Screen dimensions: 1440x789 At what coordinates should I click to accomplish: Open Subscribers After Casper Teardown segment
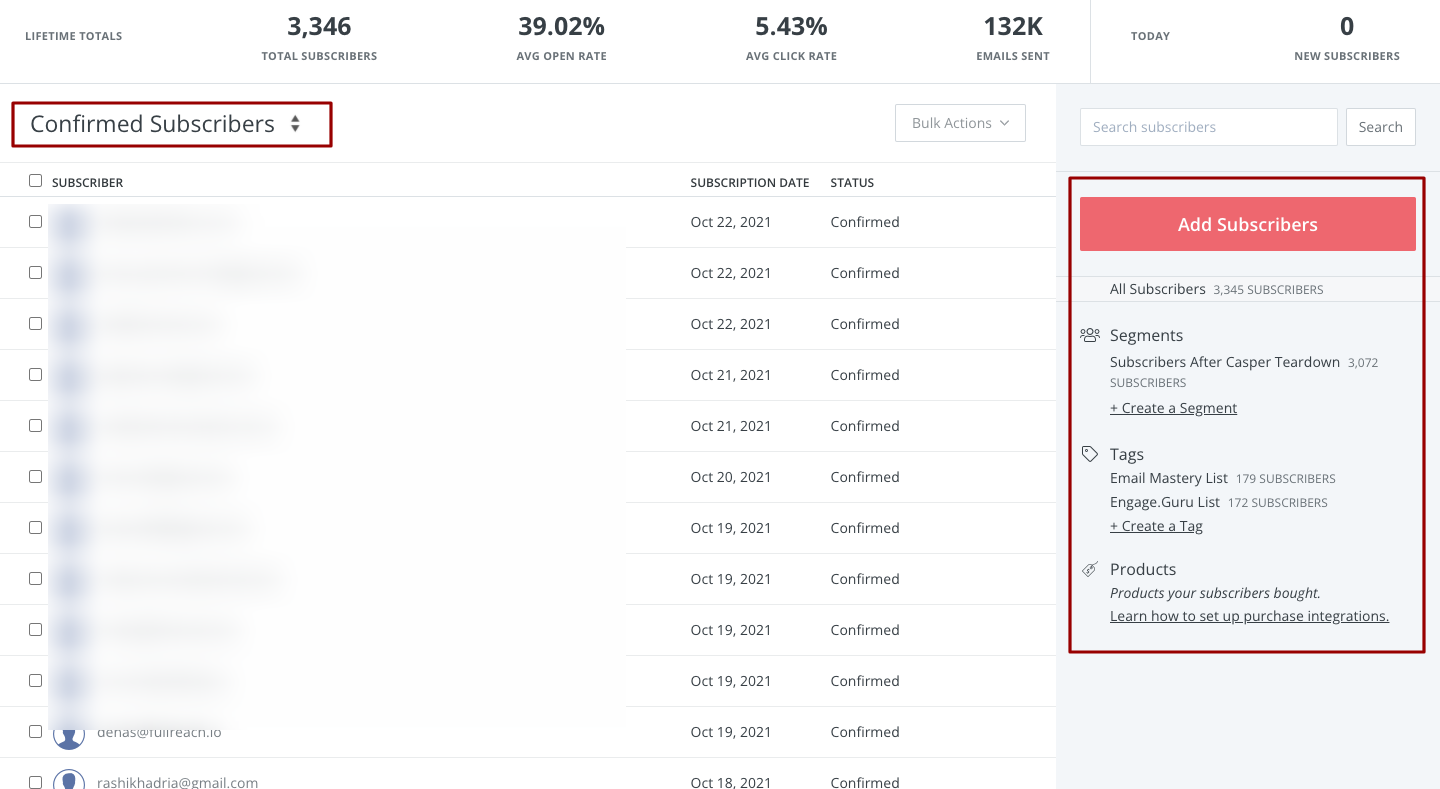pos(1224,362)
